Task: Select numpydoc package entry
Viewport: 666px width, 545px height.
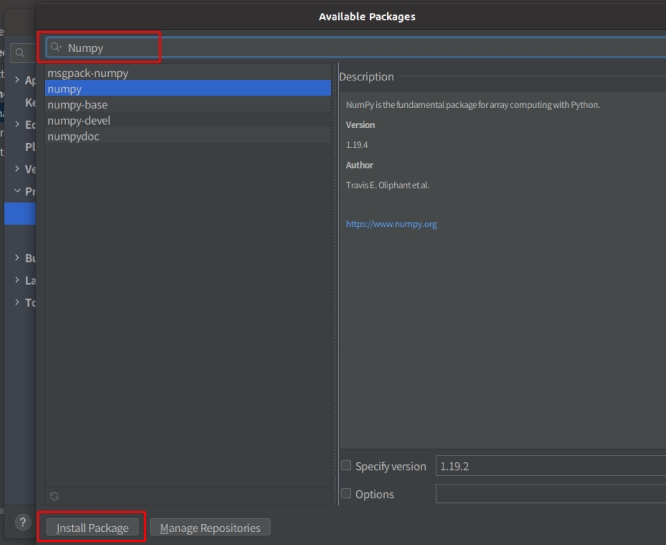Action: [74, 136]
